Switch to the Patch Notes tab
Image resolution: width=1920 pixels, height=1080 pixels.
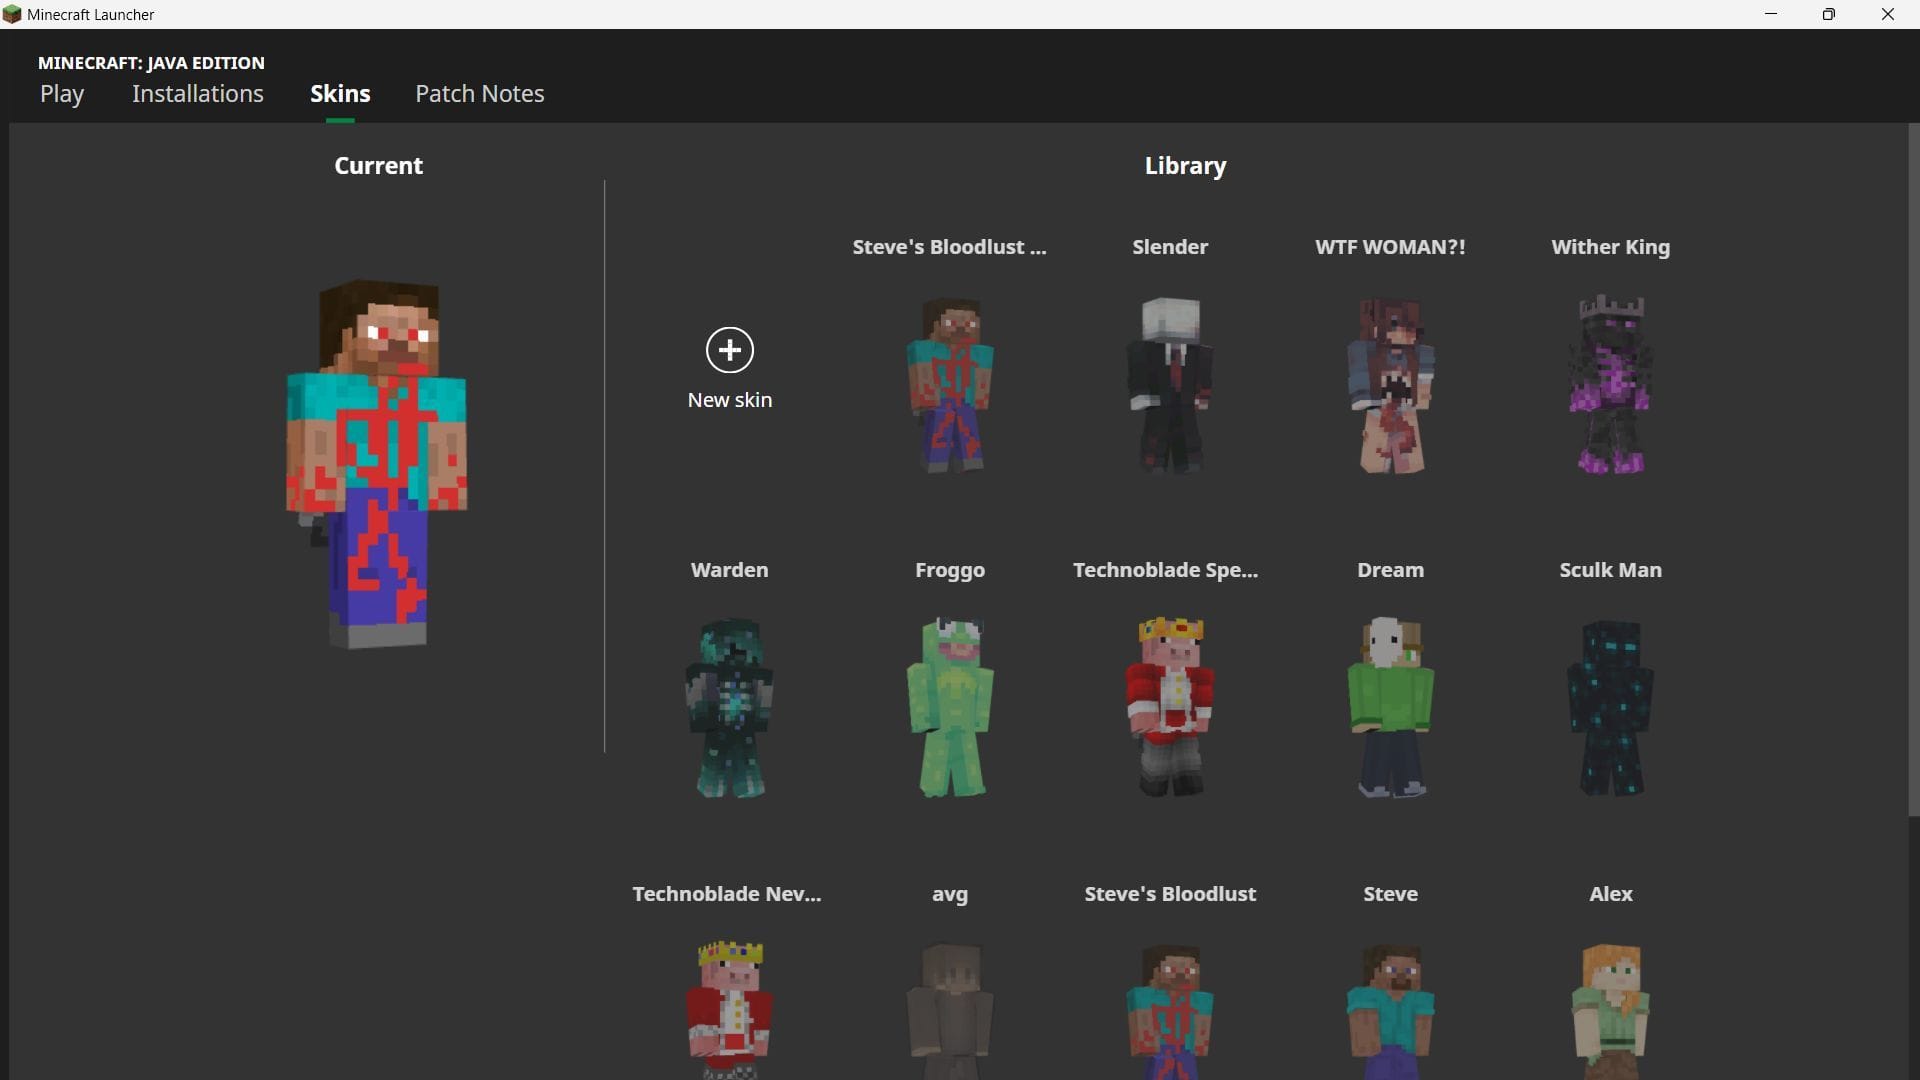[479, 93]
